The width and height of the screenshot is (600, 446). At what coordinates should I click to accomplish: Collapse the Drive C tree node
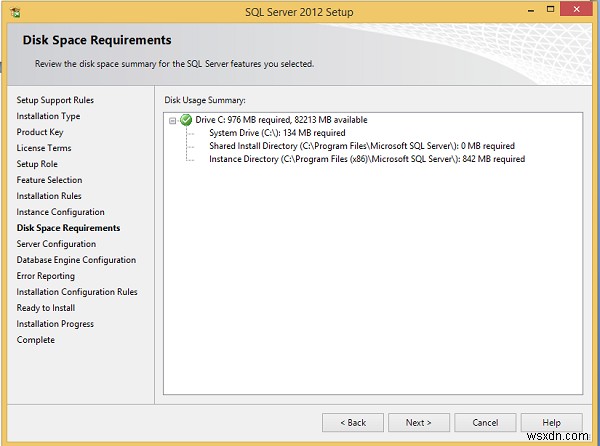[x=173, y=120]
